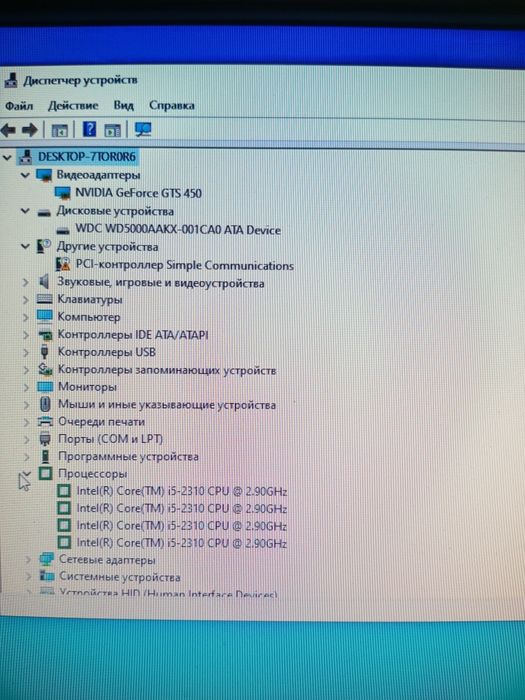
Task: Expand Контроллеры IDE ATA/ATAPI
Action: coord(25,335)
